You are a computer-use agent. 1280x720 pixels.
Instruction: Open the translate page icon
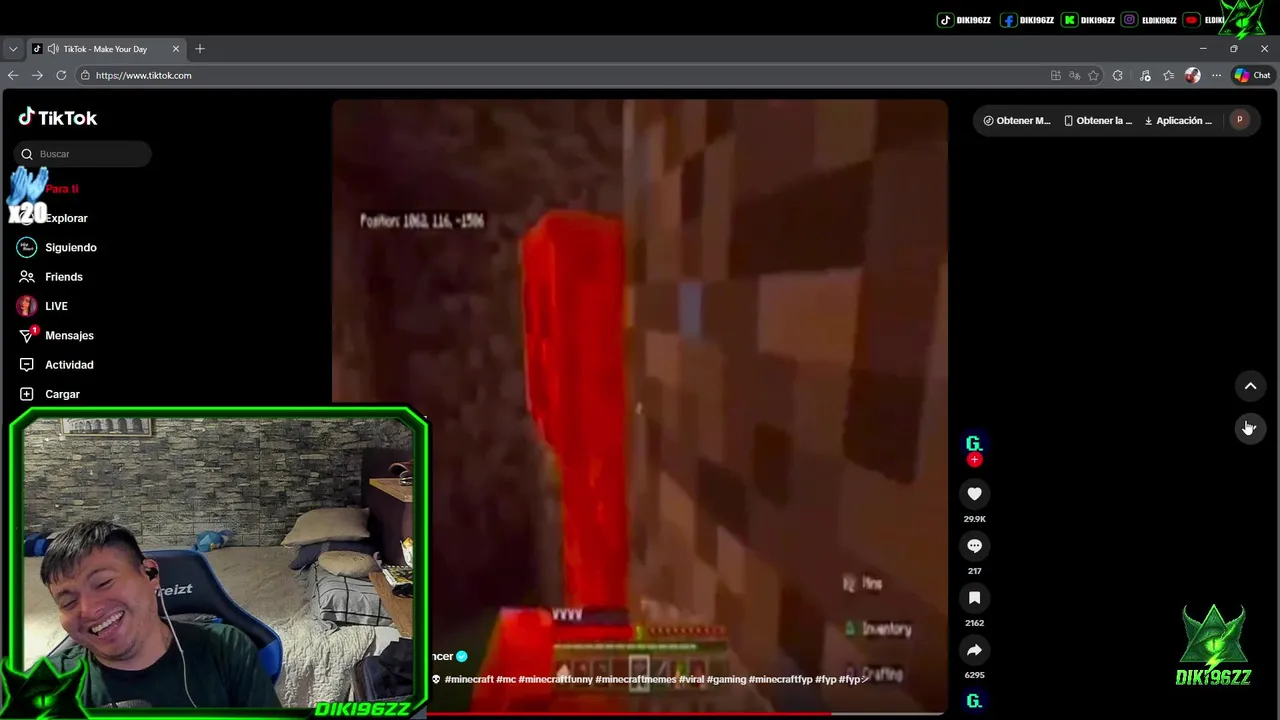(x=1074, y=75)
